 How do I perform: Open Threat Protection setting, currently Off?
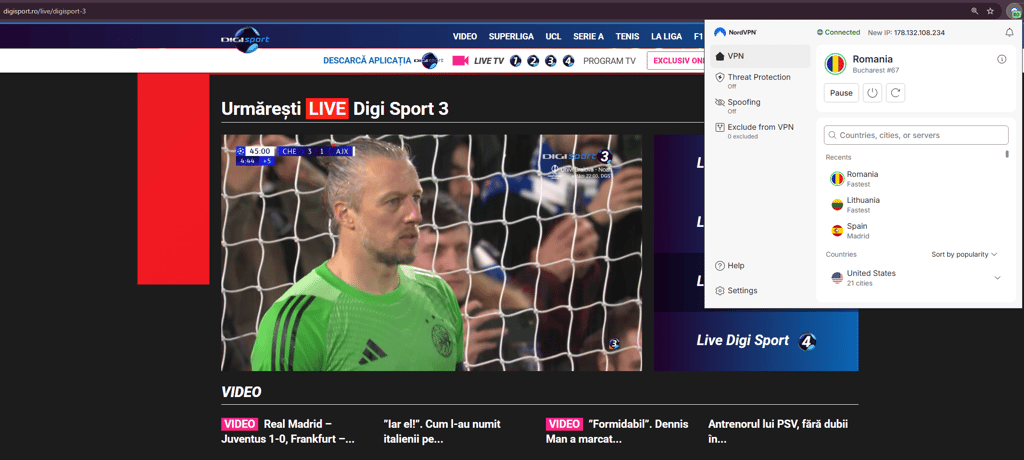pos(760,81)
